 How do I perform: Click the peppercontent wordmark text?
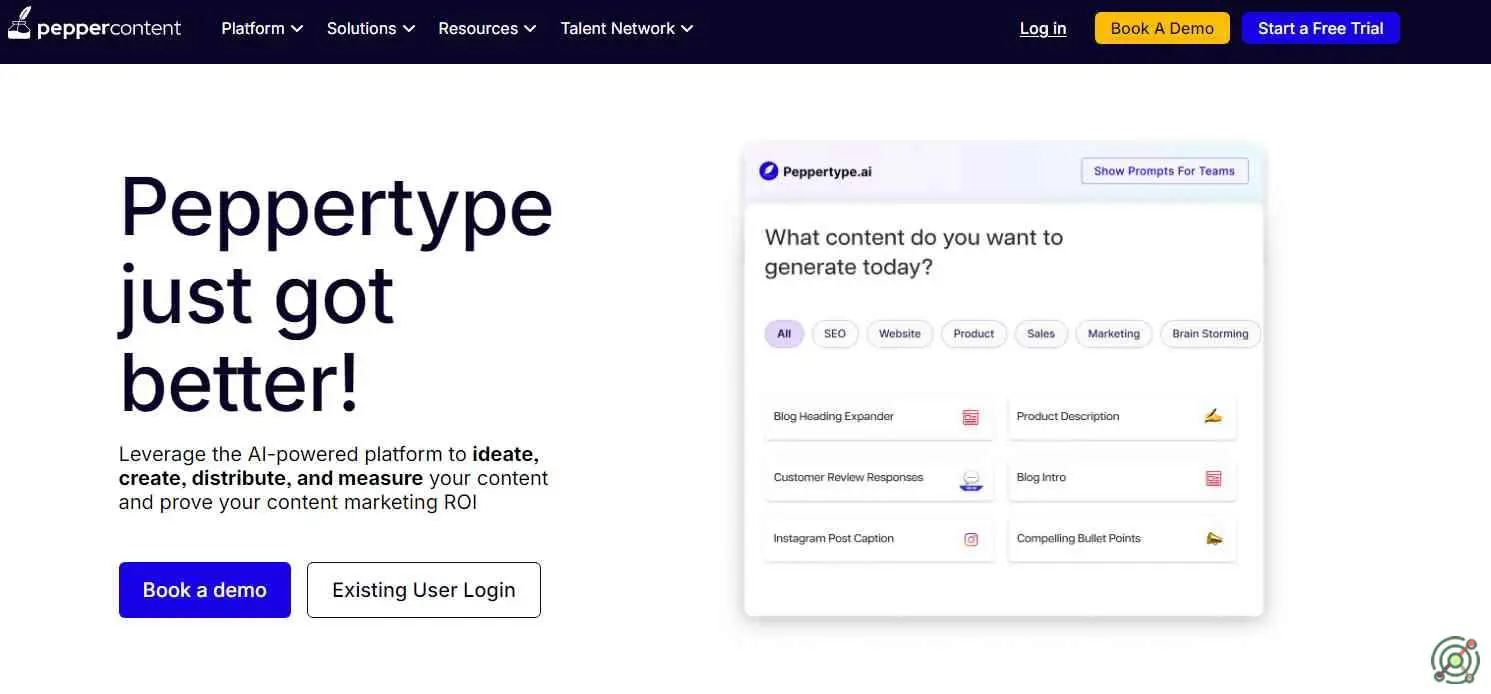[109, 28]
